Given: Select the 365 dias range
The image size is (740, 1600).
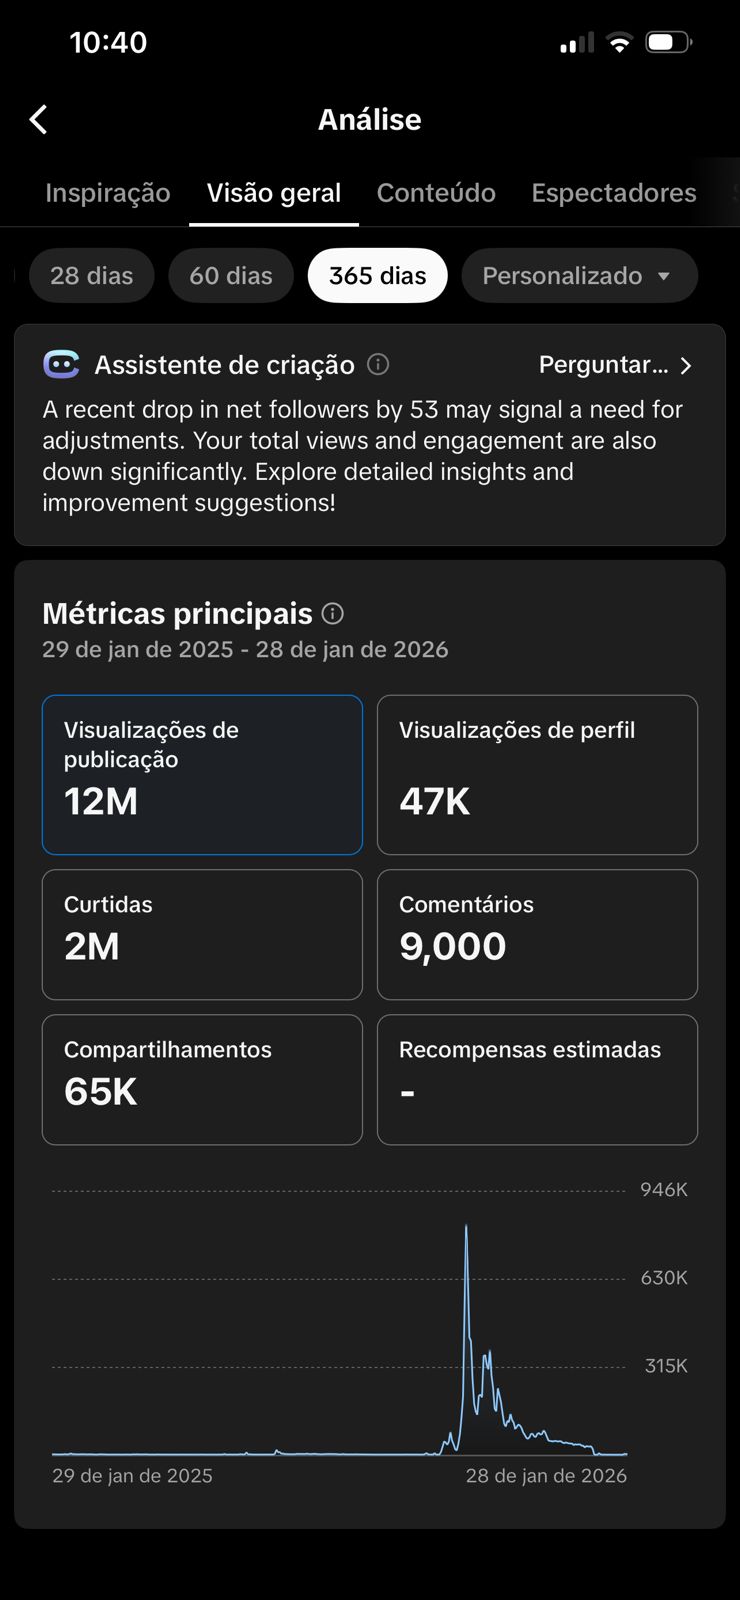Looking at the screenshot, I should coord(377,276).
